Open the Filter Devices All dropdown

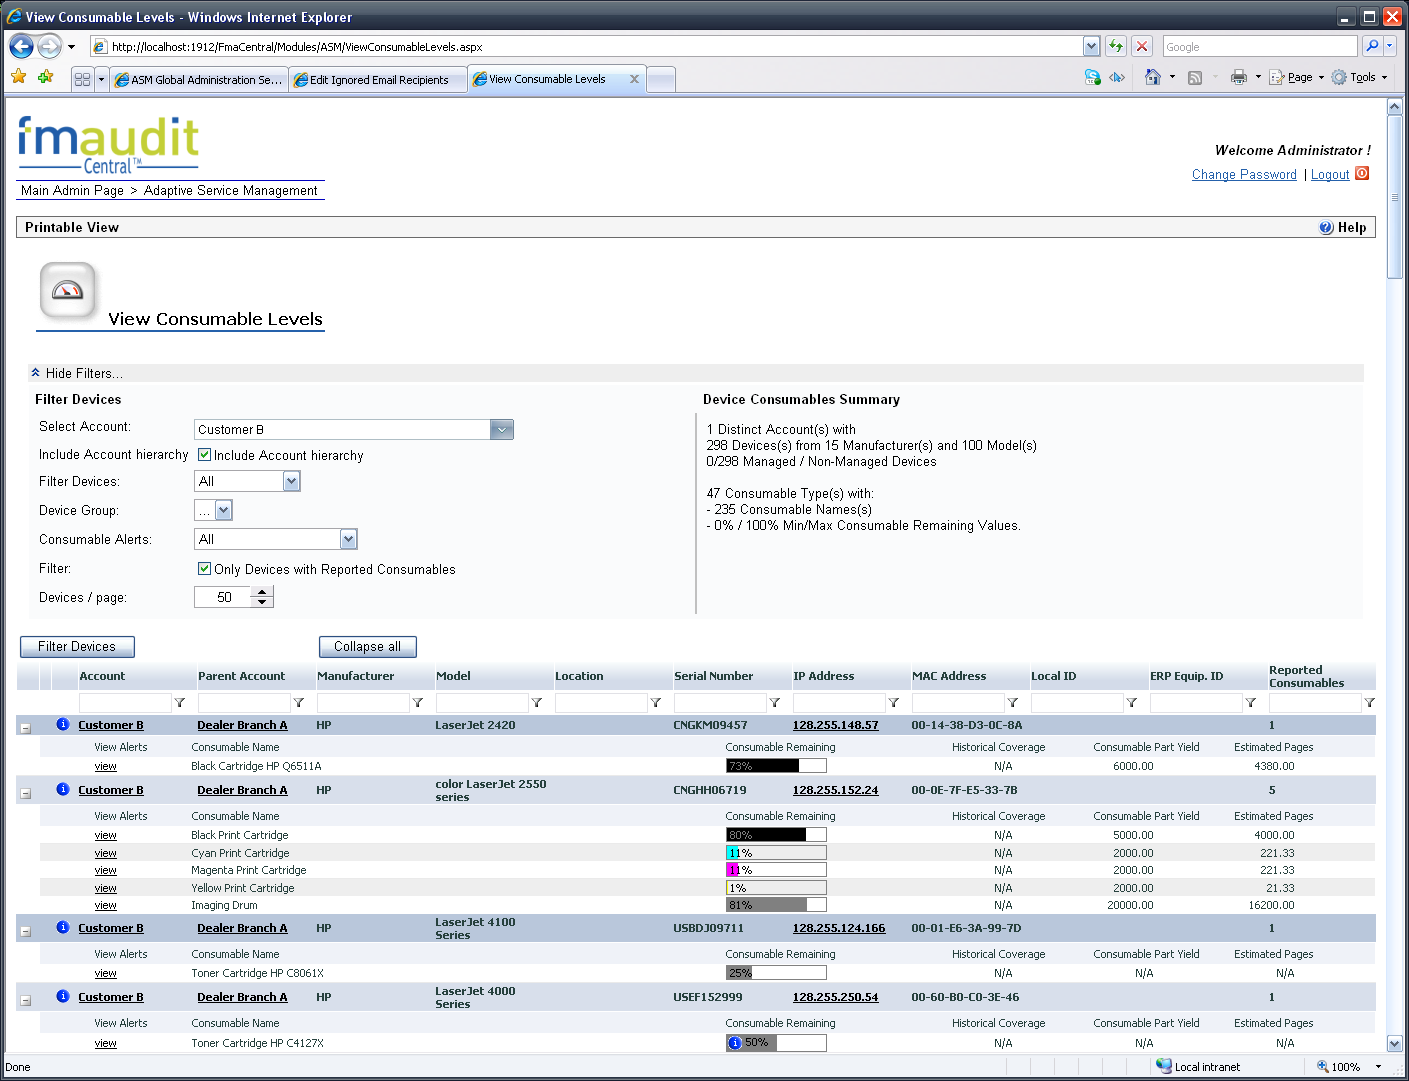click(x=291, y=481)
